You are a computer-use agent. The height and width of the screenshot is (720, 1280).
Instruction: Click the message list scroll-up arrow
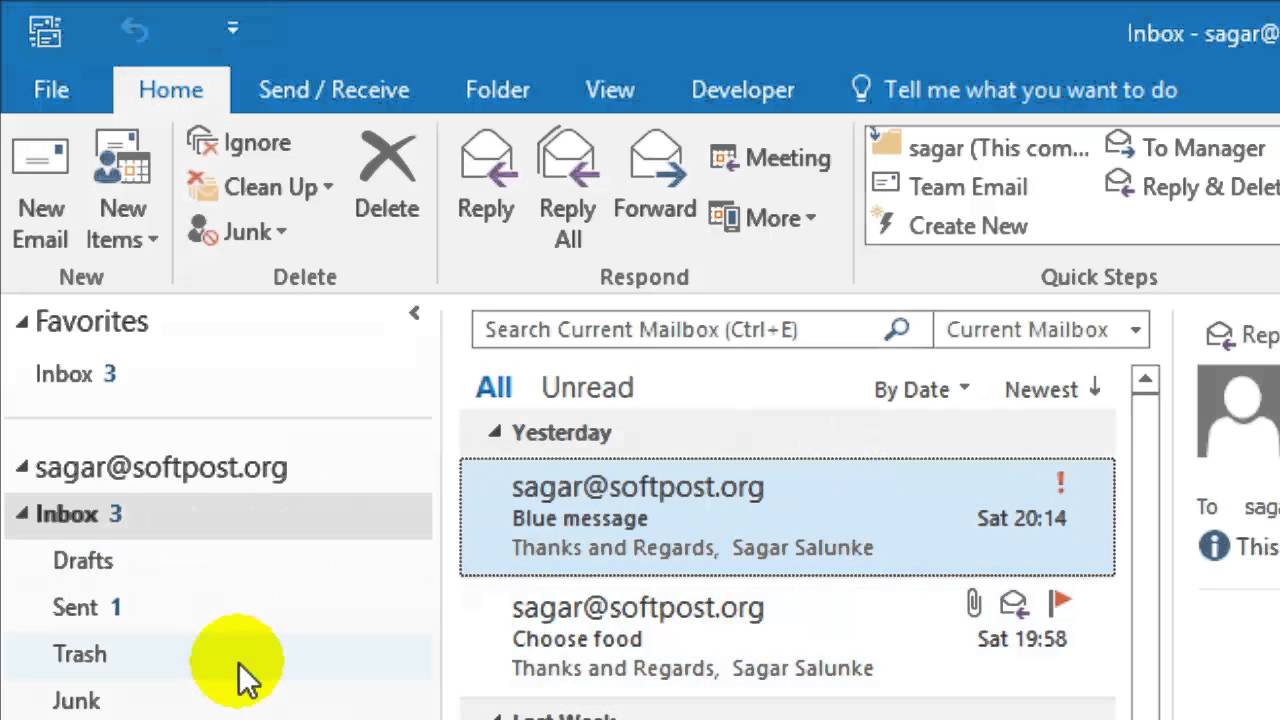pos(1145,380)
